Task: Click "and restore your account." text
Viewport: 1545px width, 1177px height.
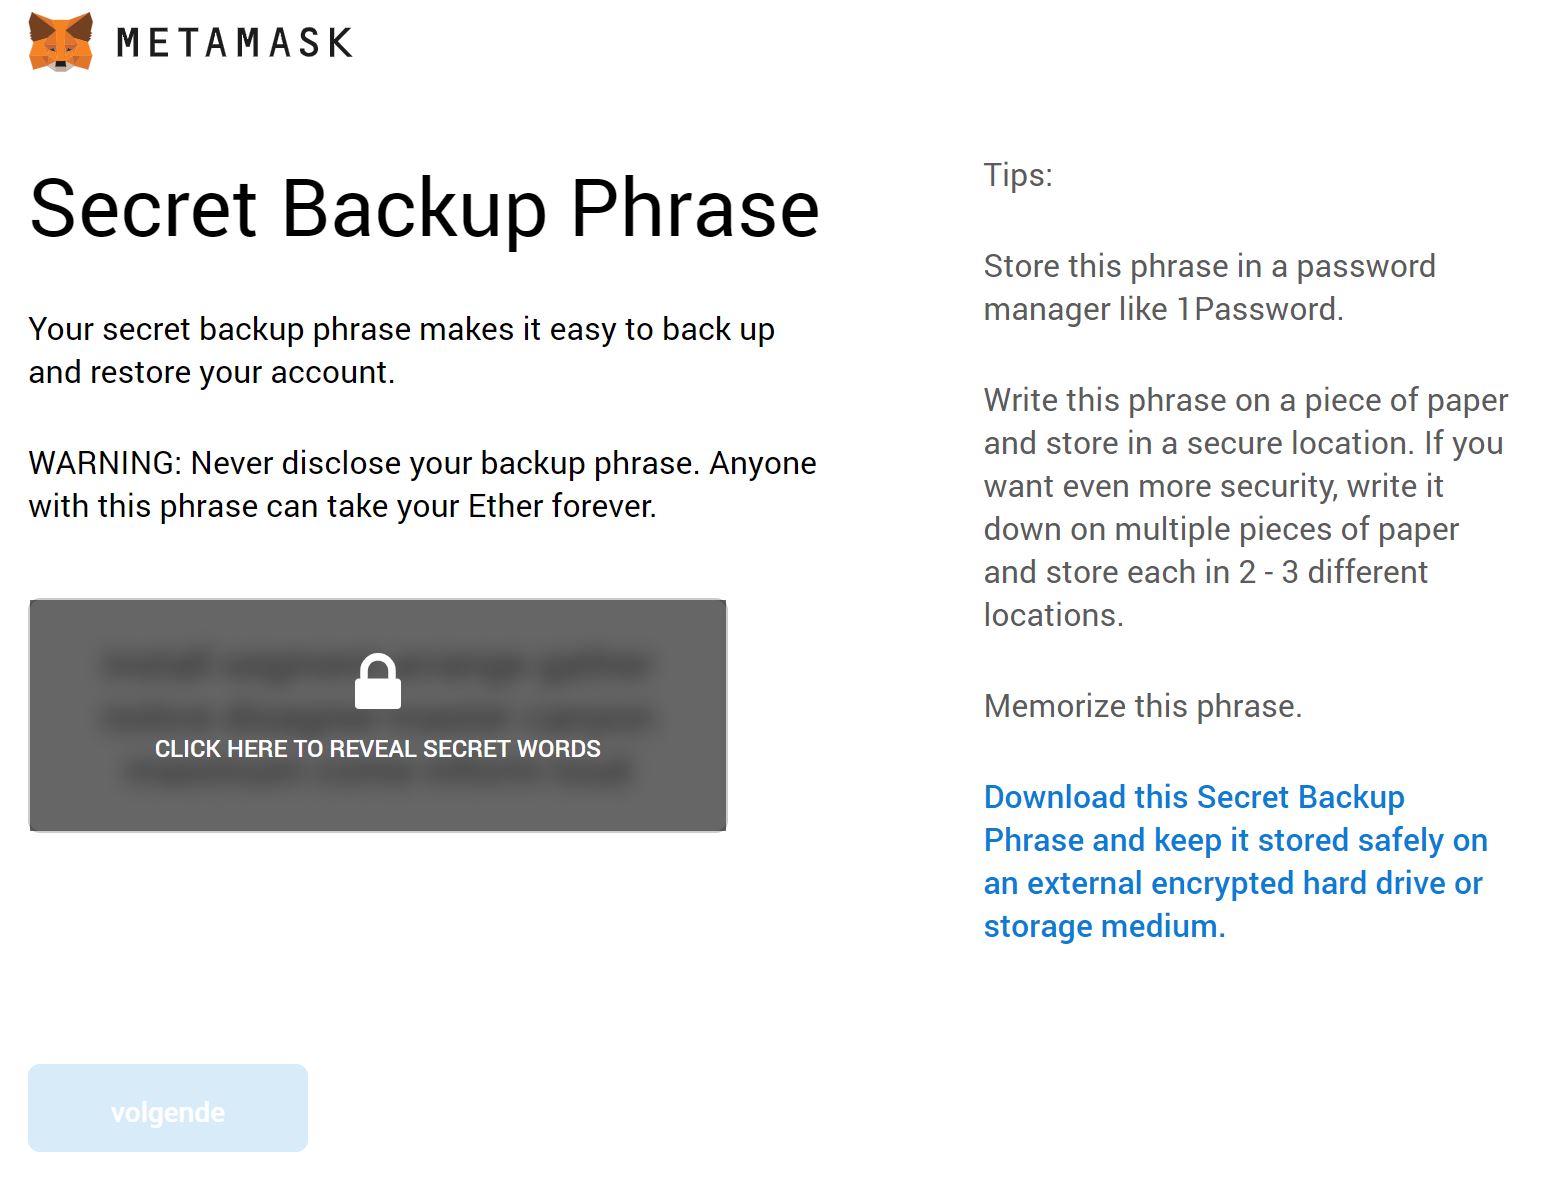Action: coord(212,372)
